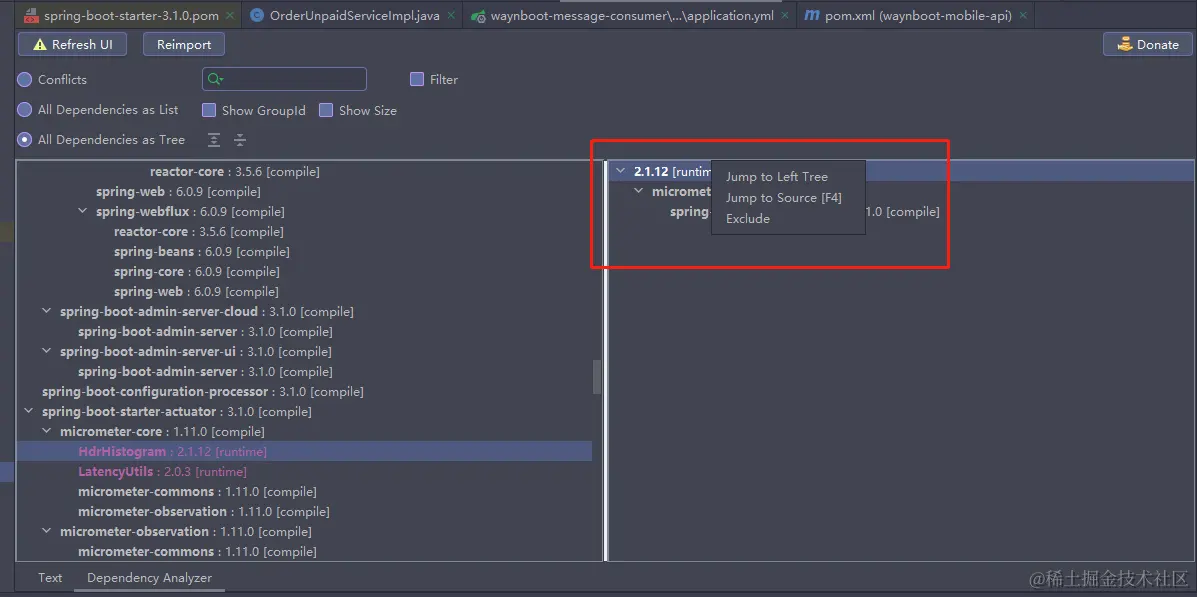The width and height of the screenshot is (1197, 597).
Task: Close the spring-boot-starter-3.1.0.pom tab
Action: pyautogui.click(x=231, y=15)
